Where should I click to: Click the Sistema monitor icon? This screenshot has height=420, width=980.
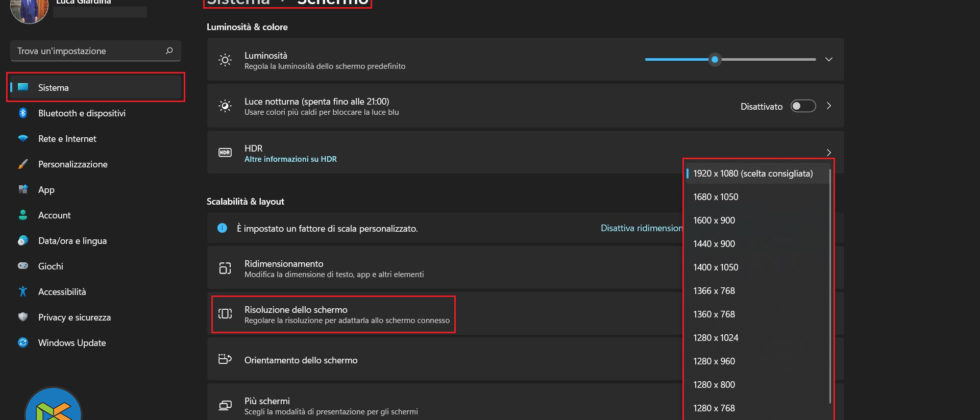[x=23, y=88]
